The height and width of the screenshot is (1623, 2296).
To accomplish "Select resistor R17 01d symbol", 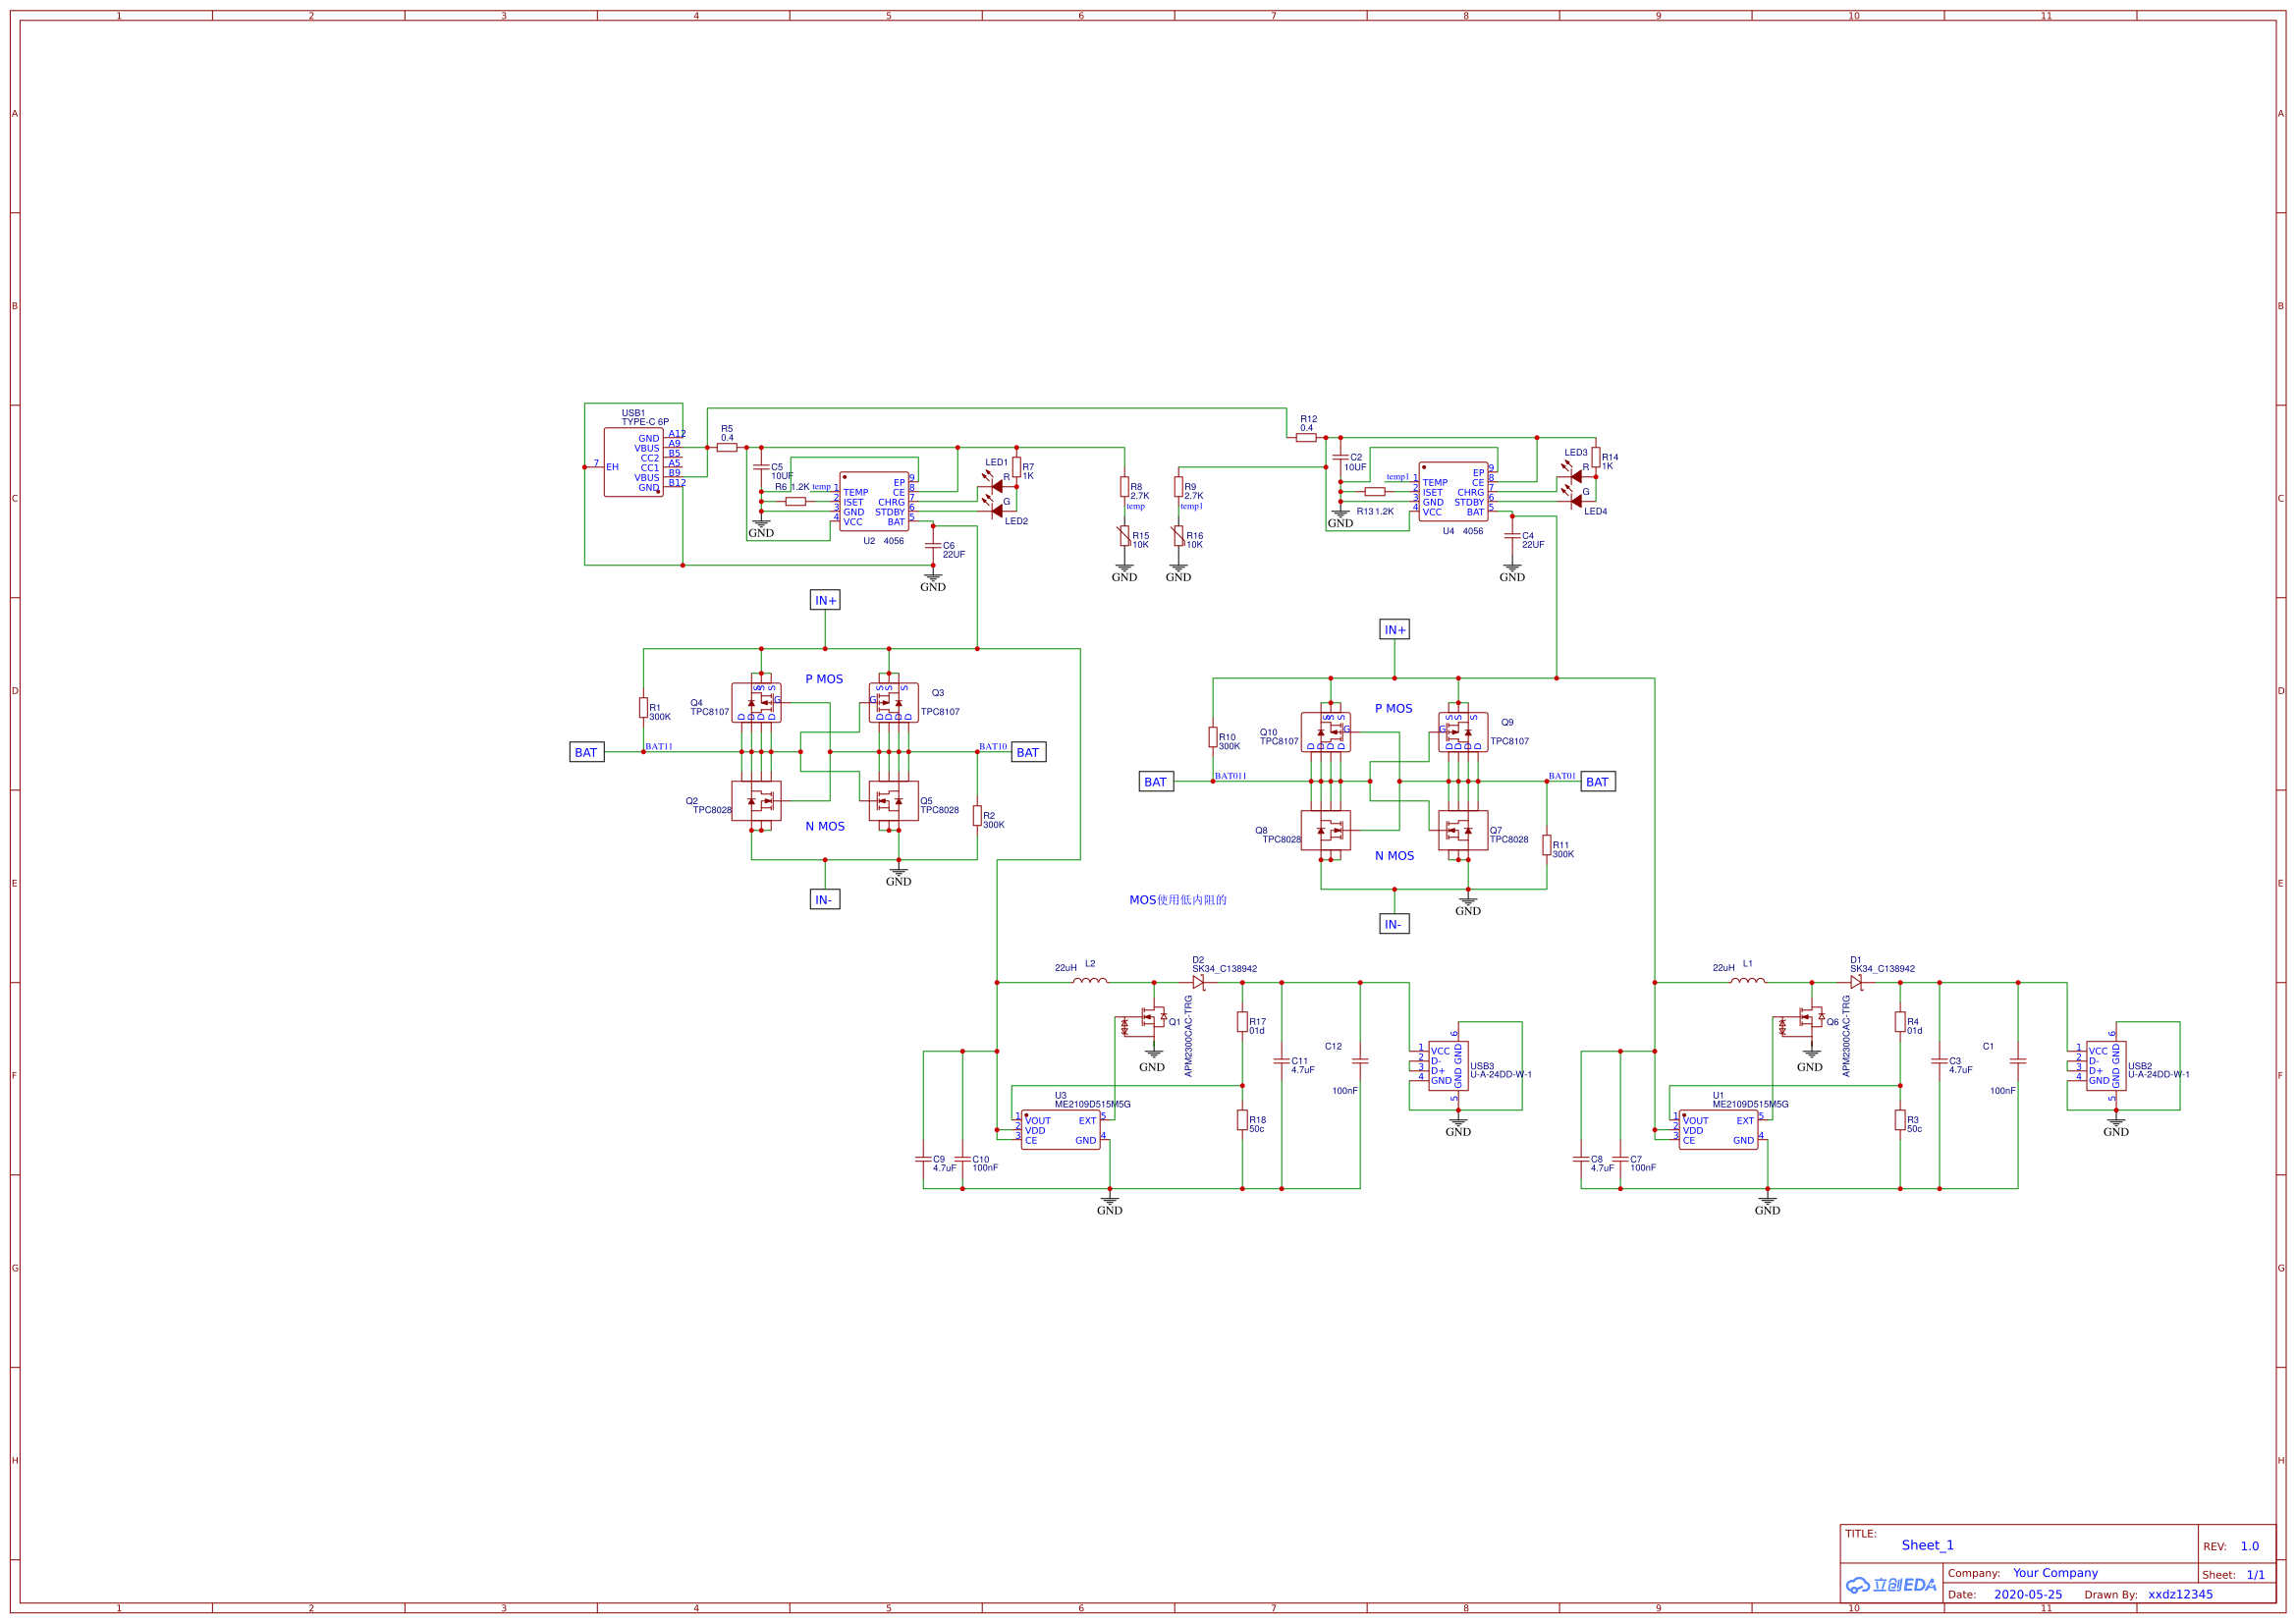I will [x=1242, y=1021].
